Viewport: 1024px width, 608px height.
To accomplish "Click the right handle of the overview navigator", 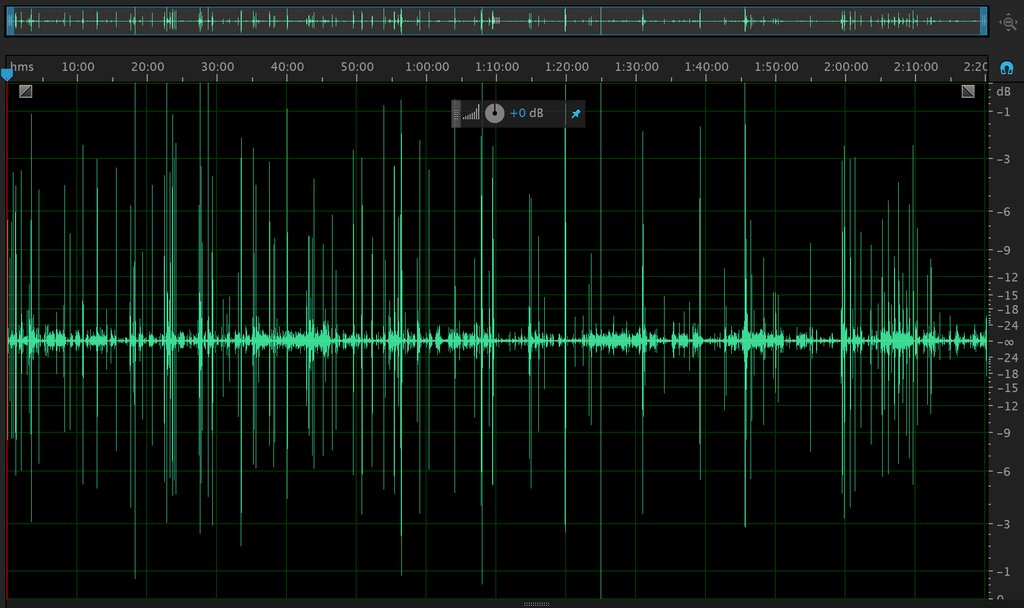I will (x=984, y=21).
